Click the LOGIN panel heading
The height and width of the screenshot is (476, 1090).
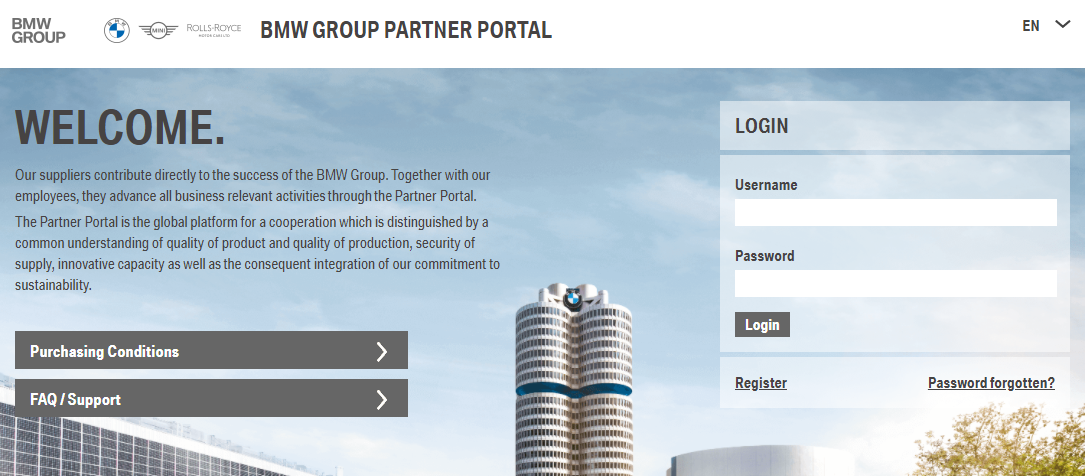pyautogui.click(x=761, y=126)
